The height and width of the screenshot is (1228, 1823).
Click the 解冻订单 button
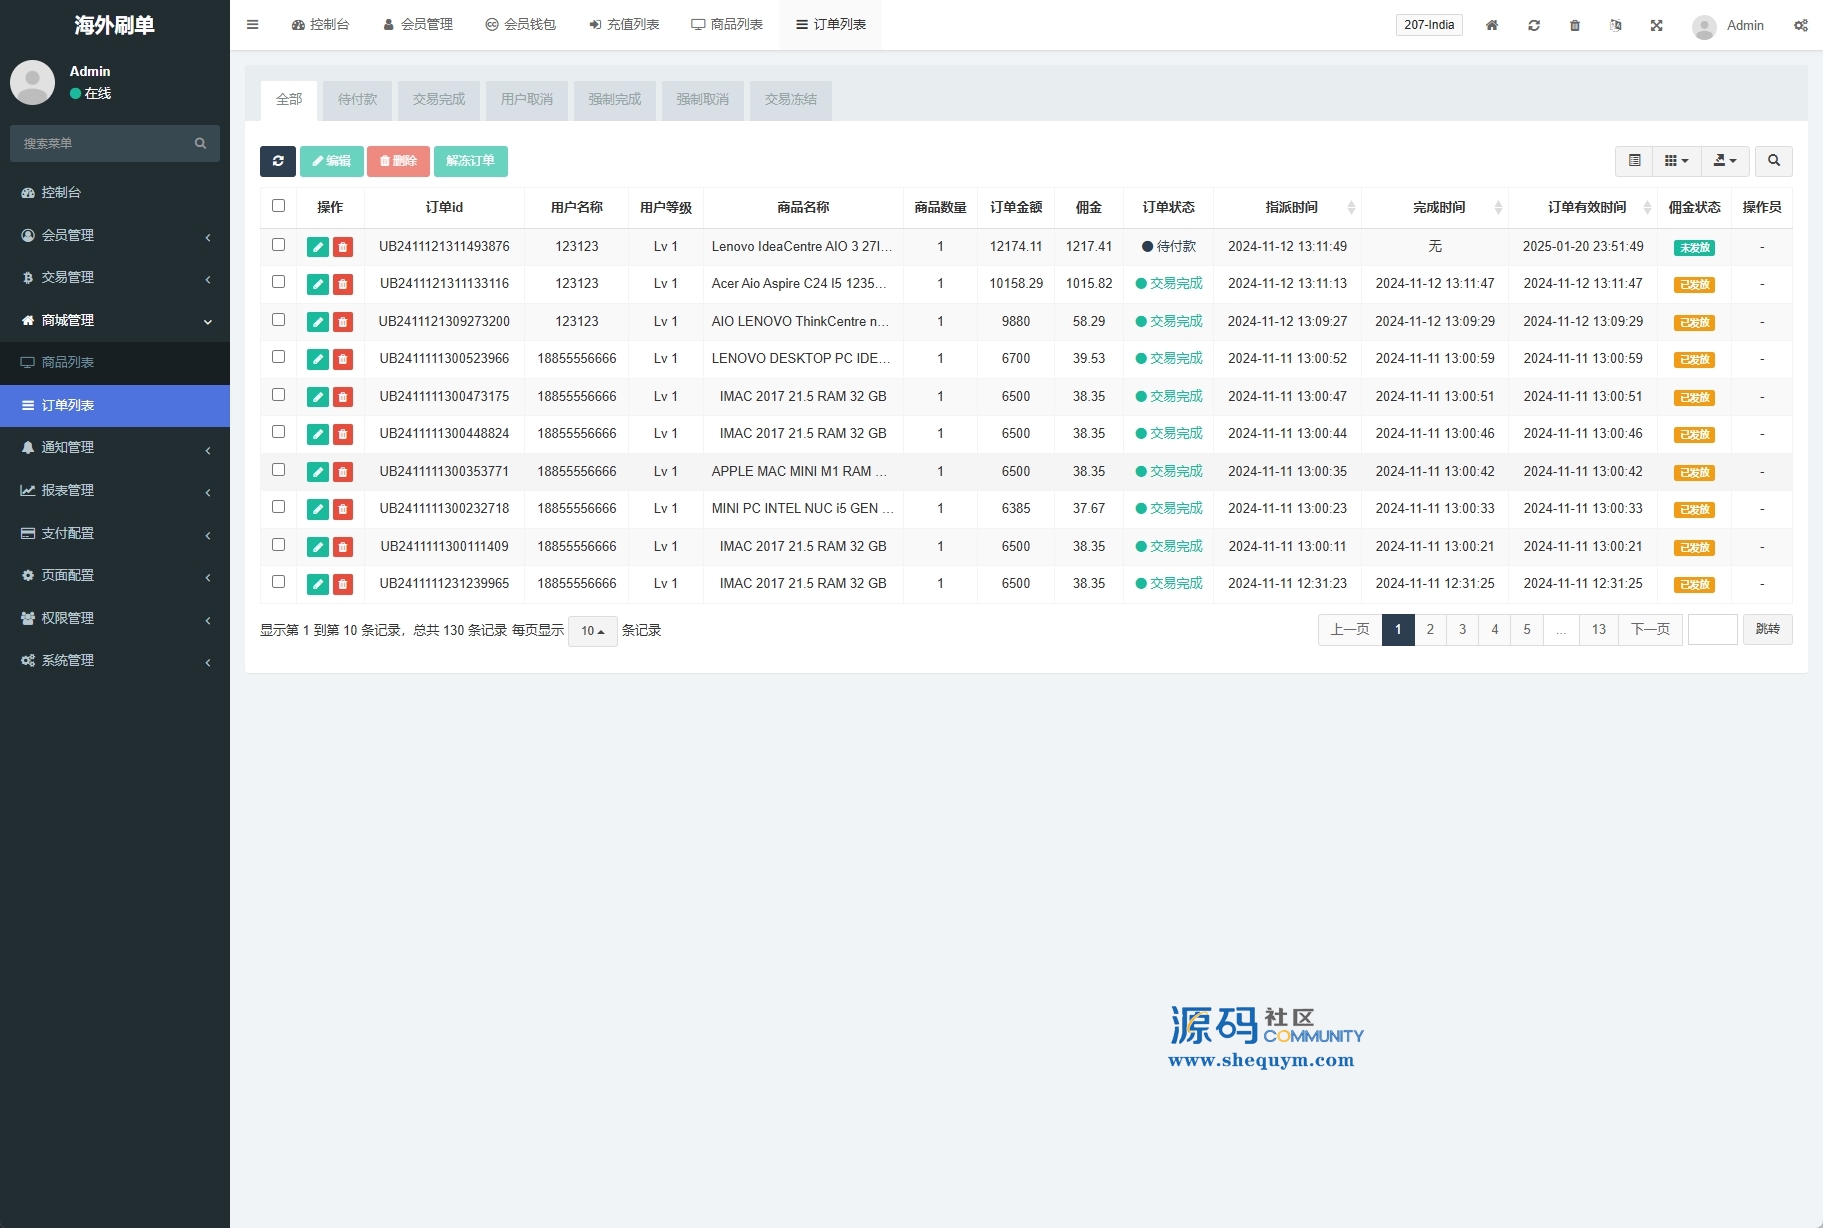[470, 161]
